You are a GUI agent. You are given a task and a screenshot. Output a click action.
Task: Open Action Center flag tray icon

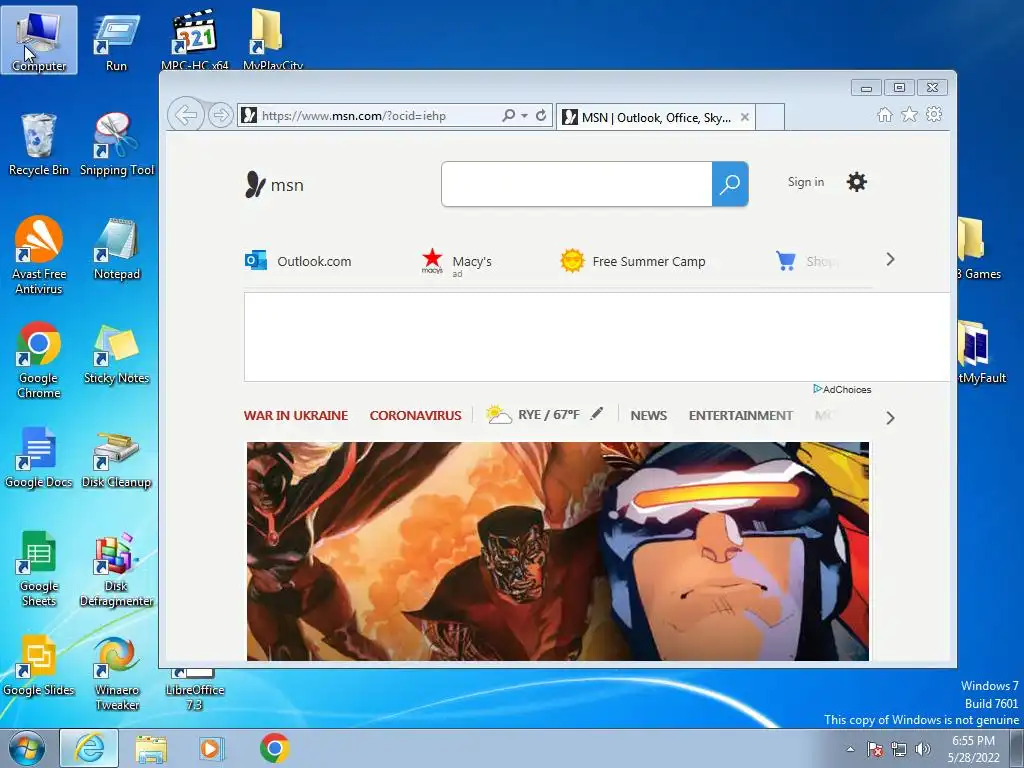874,749
